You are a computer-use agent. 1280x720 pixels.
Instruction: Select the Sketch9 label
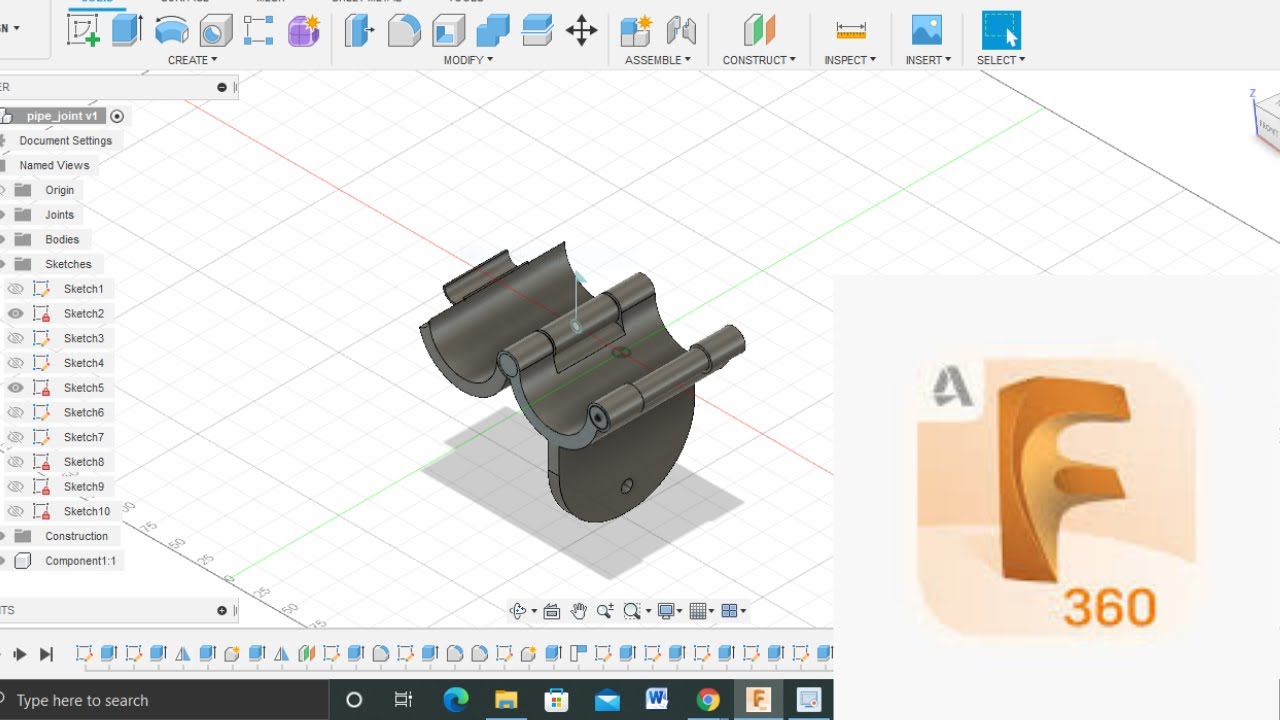pyautogui.click(x=84, y=487)
